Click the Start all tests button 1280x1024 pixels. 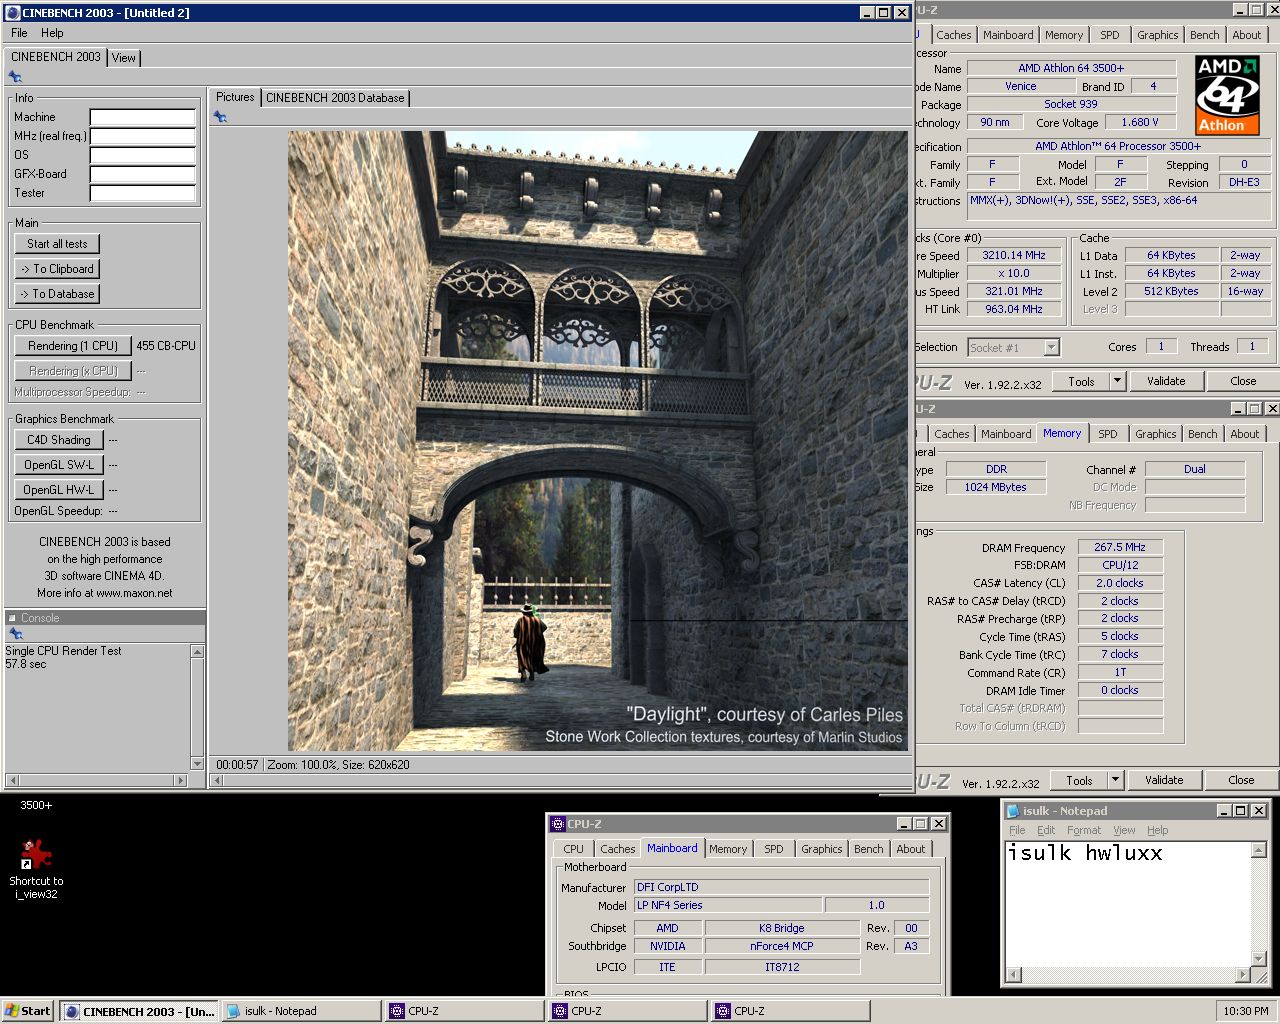point(57,244)
